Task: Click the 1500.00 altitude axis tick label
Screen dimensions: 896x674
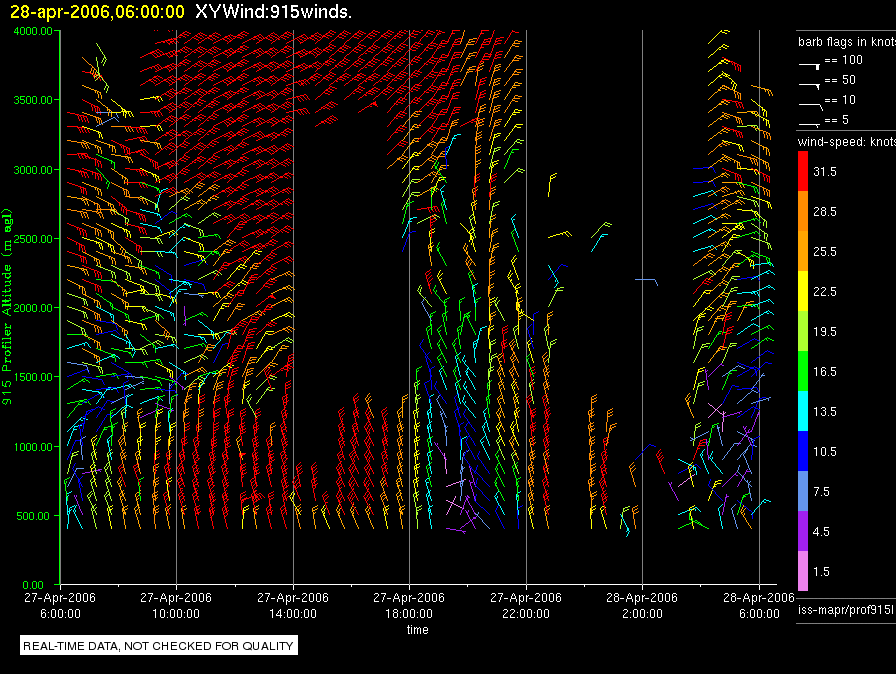Action: click(x=33, y=377)
